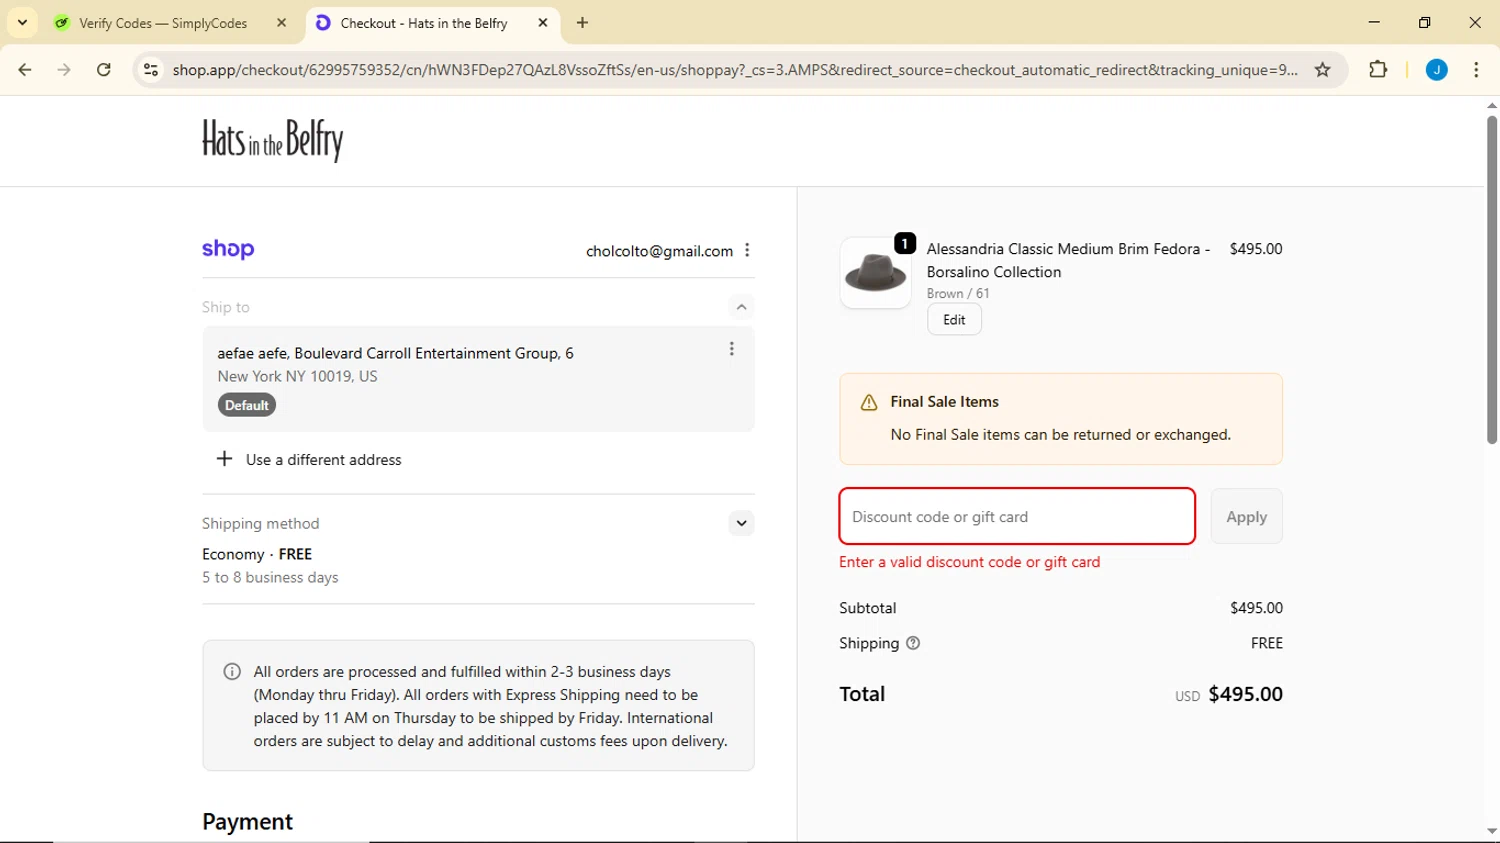Select the New York default address card

point(478,379)
